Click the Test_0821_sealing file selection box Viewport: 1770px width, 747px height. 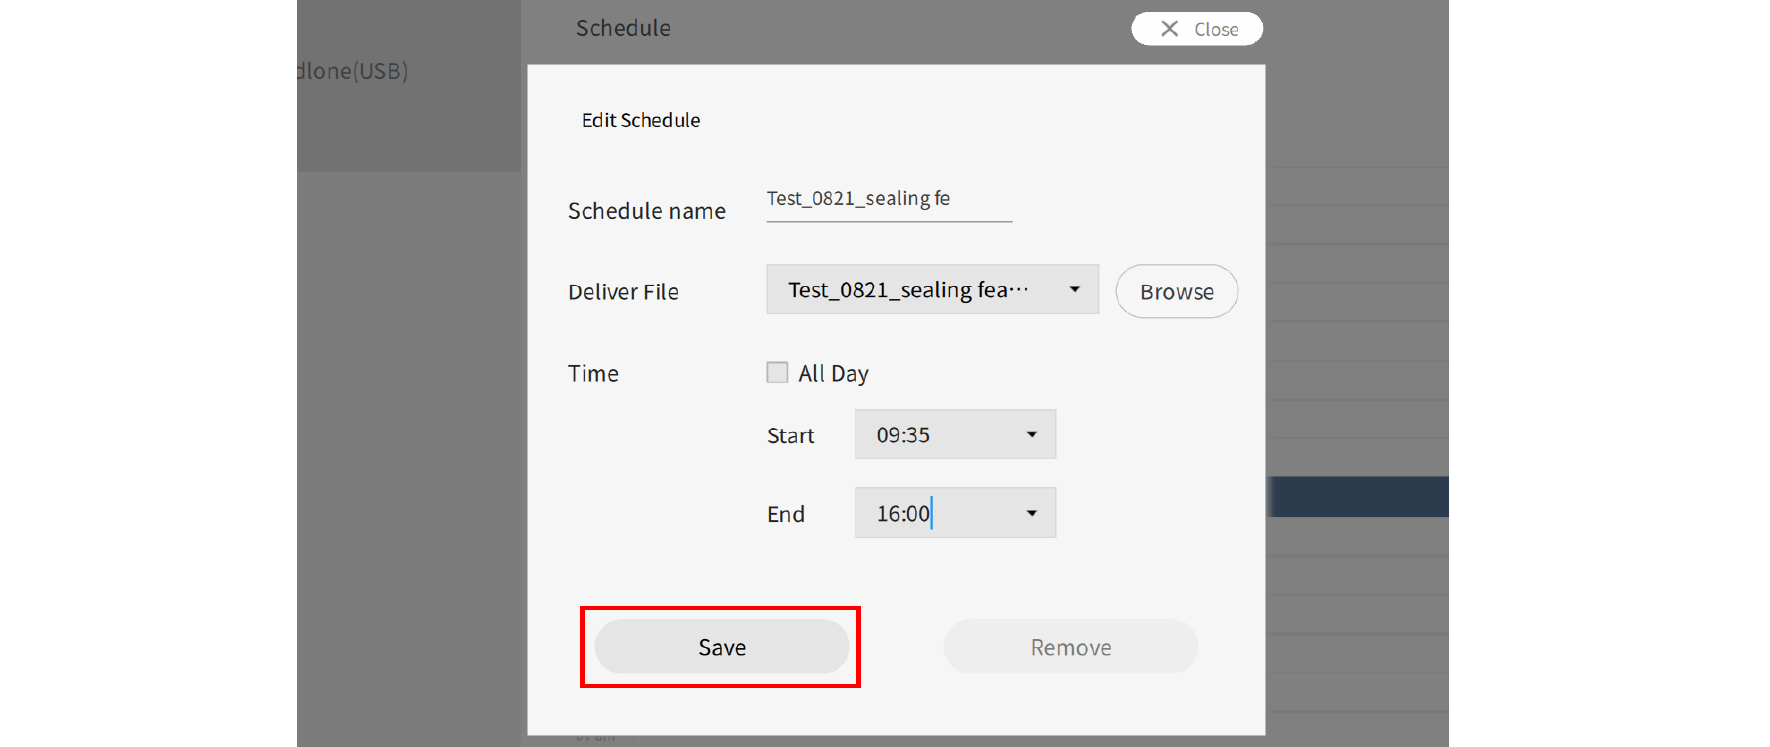(x=910, y=290)
